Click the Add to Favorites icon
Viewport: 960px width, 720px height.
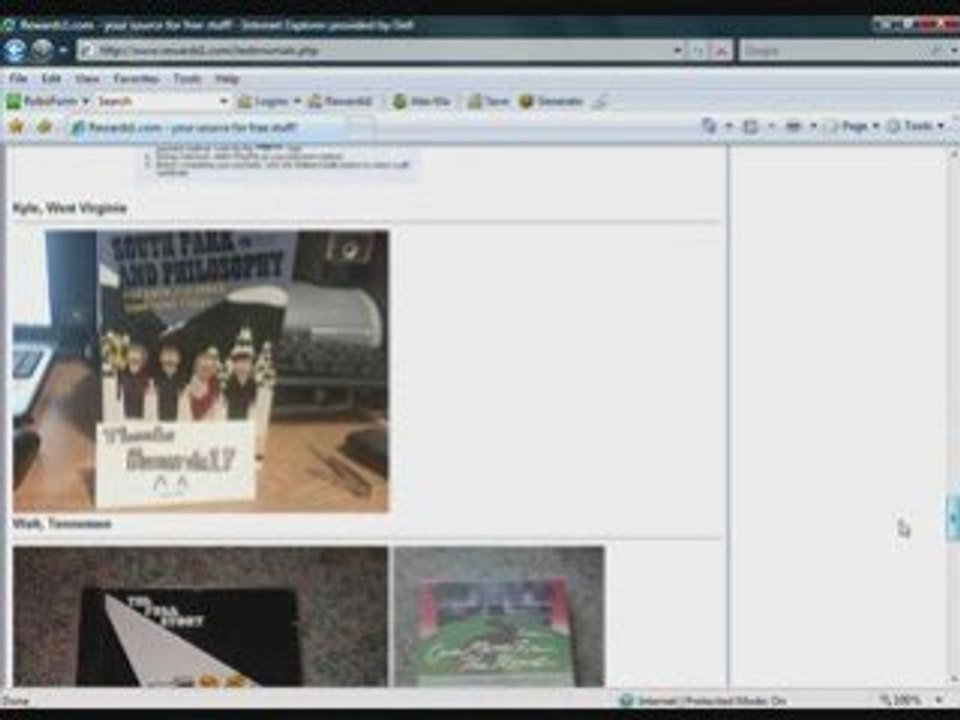click(x=44, y=127)
